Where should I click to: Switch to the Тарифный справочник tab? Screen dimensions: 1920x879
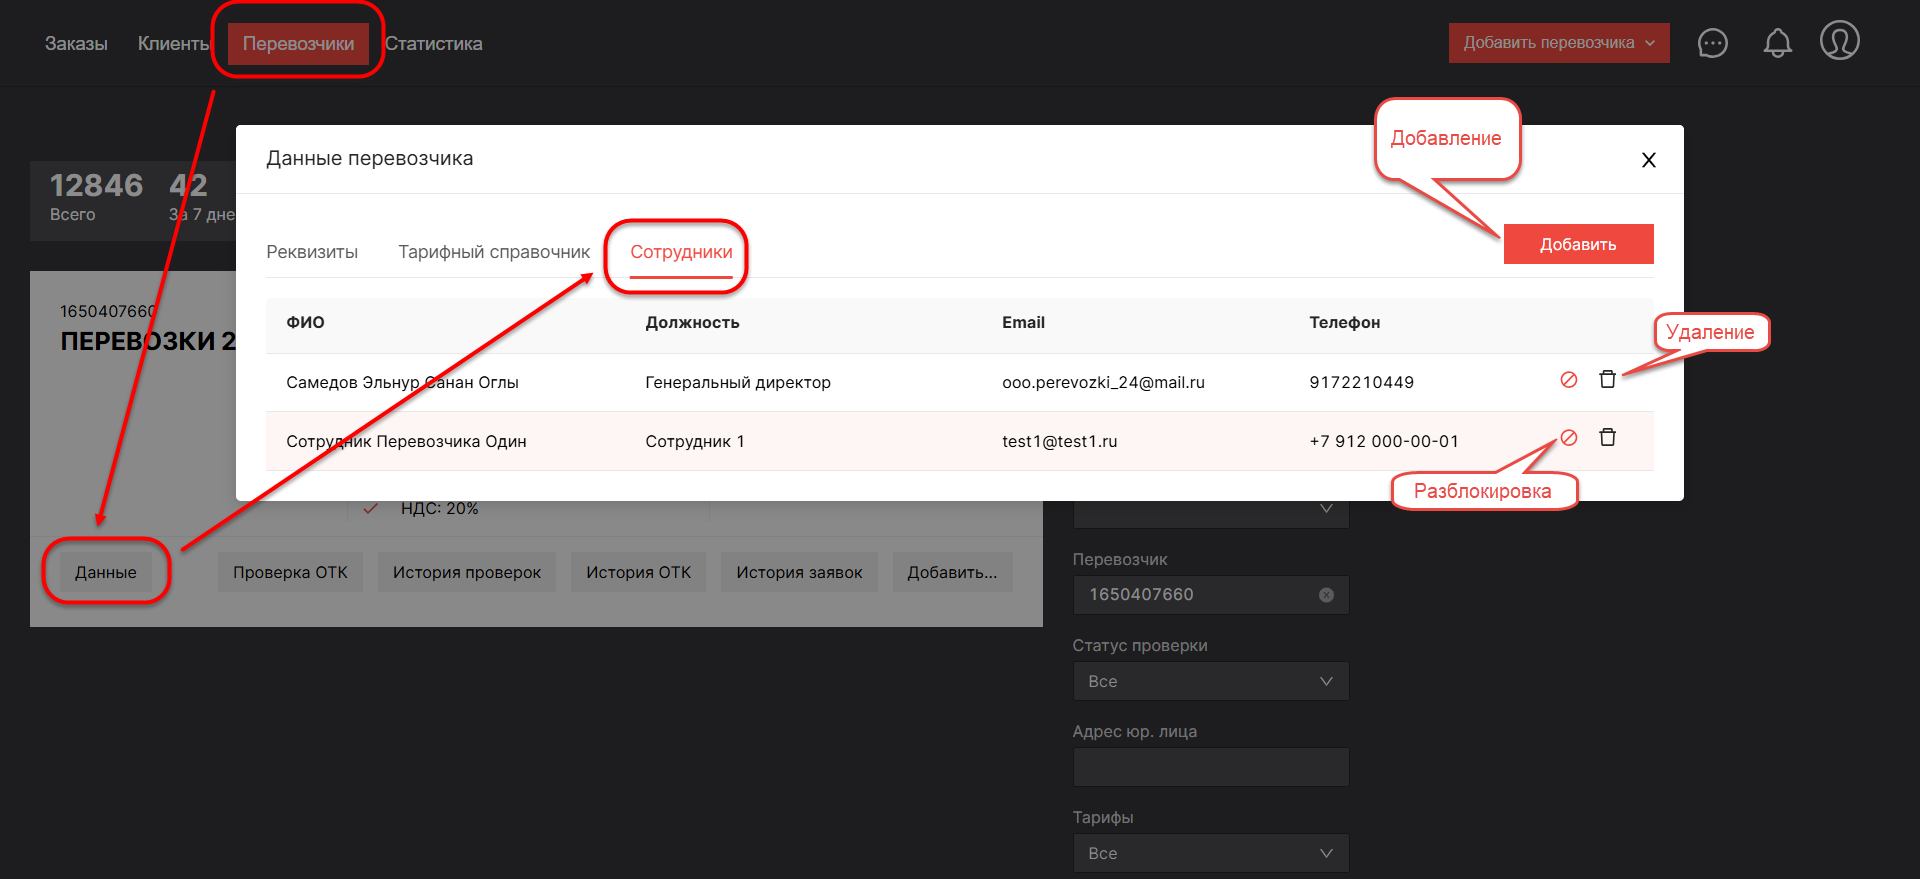[494, 252]
